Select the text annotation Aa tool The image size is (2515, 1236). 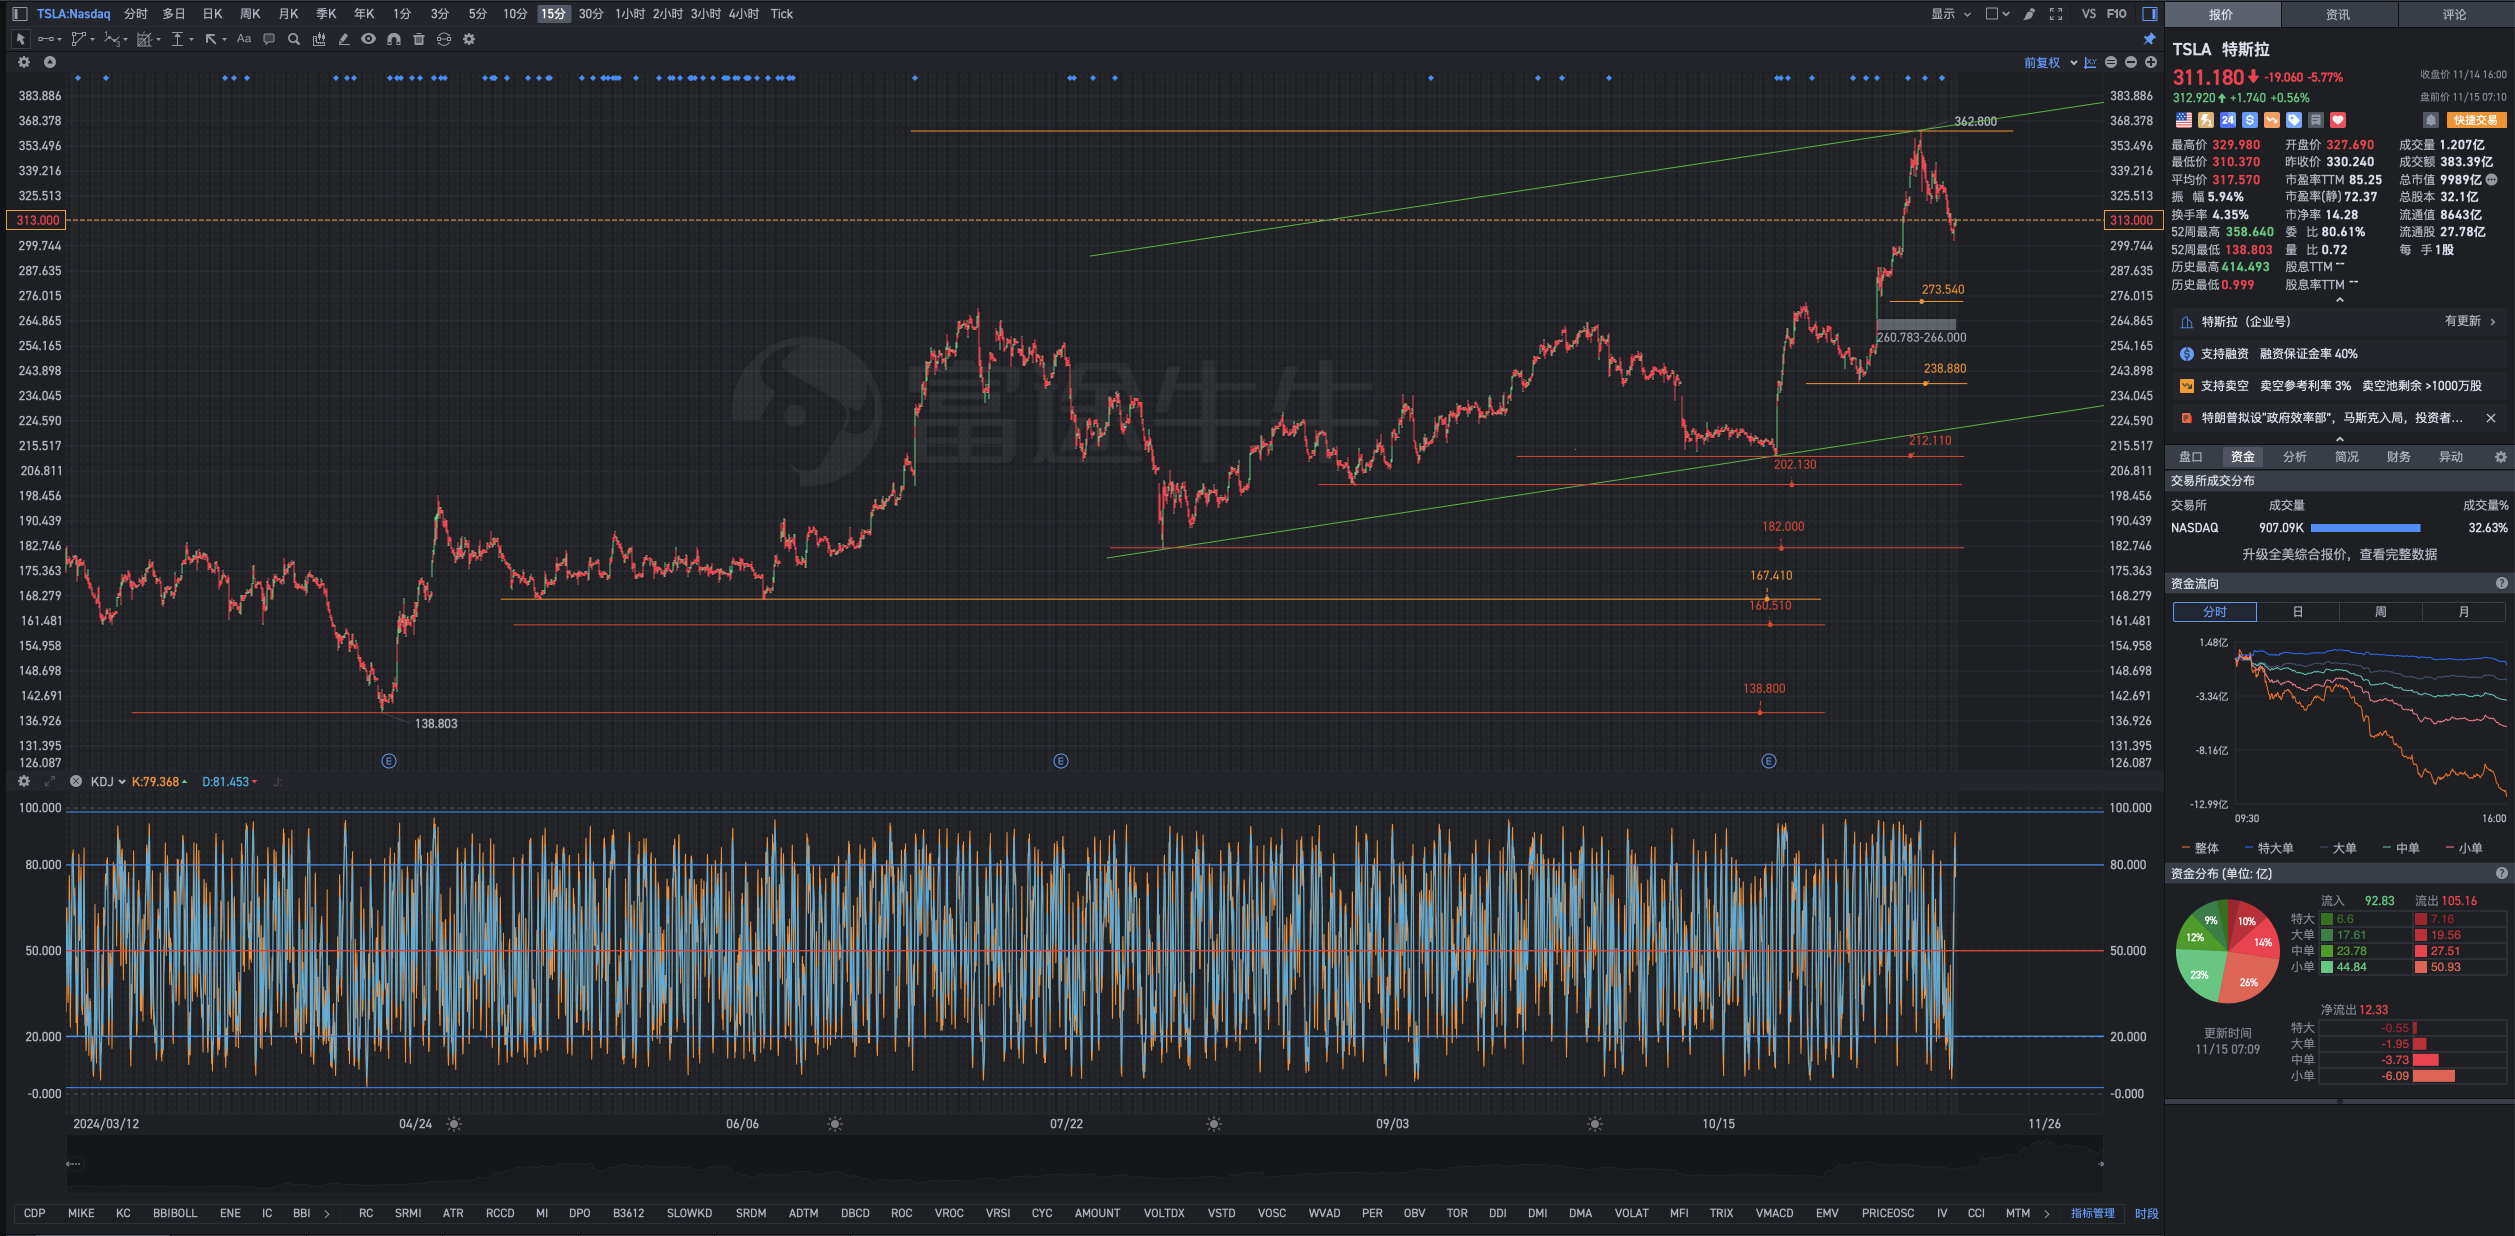point(244,39)
